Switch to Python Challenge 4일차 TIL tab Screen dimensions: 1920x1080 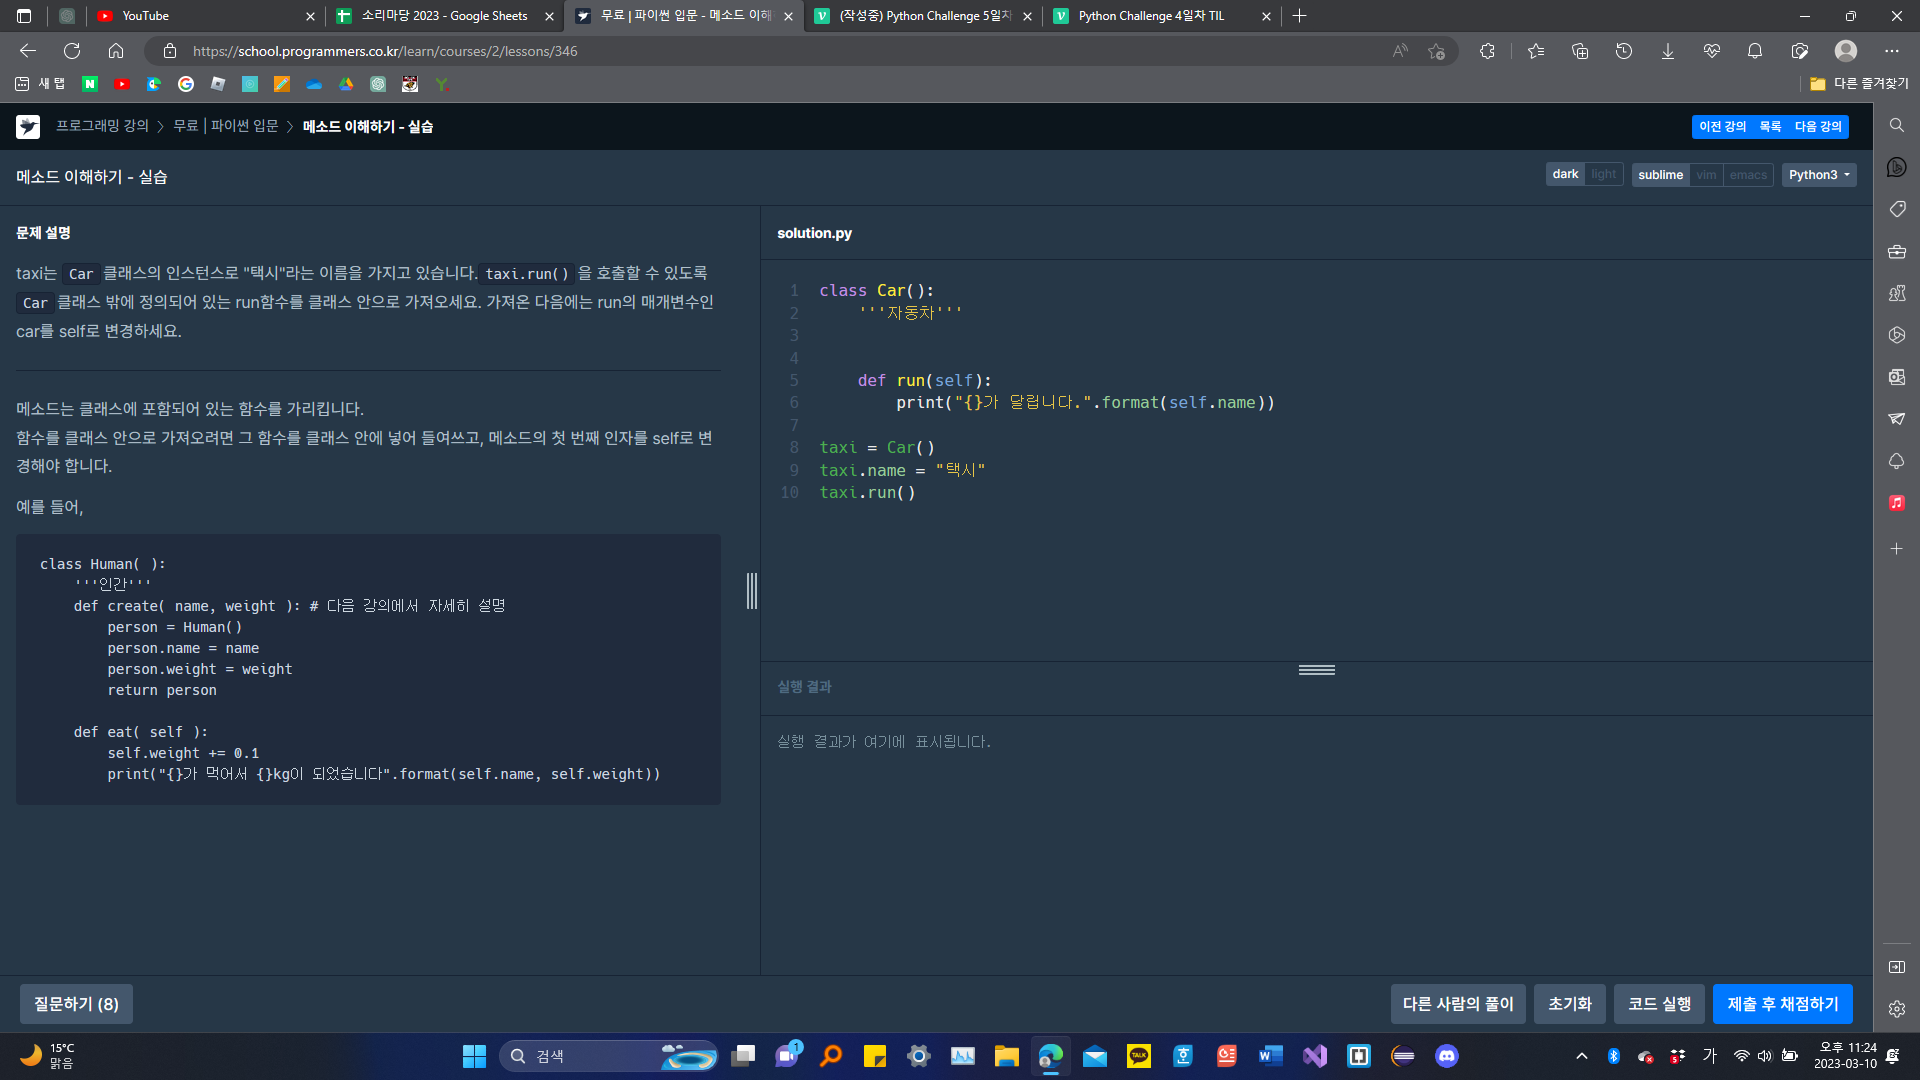[1150, 16]
